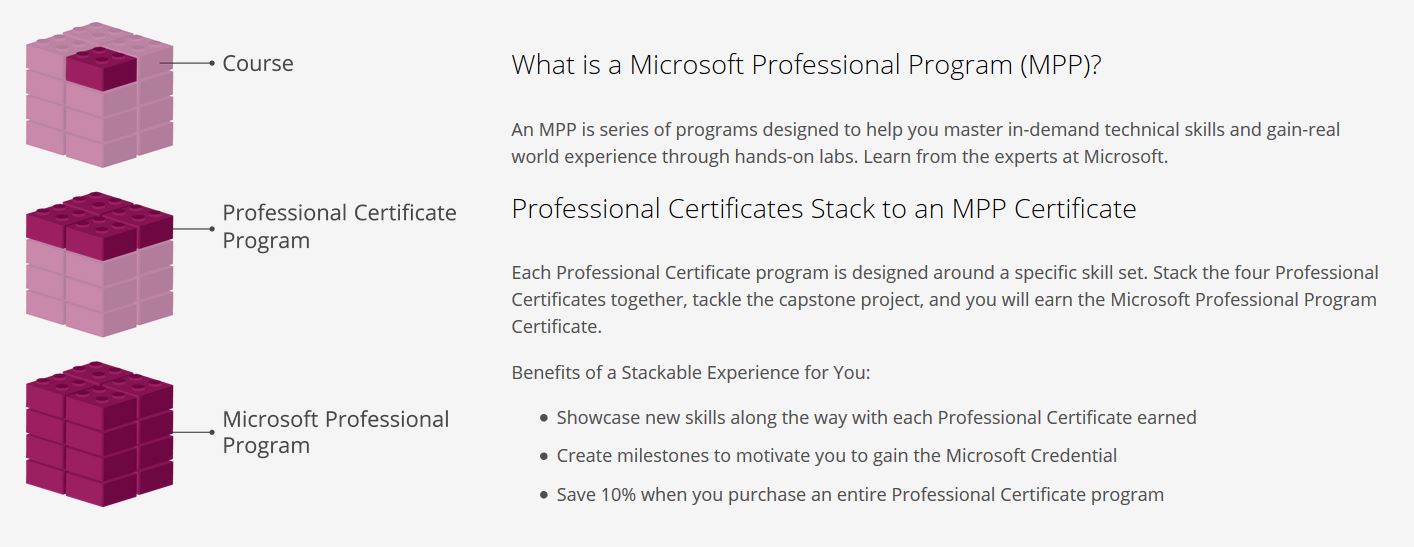The height and width of the screenshot is (547, 1414).
Task: Click the connector line beside Microsoft Professional Program
Action: (192, 432)
